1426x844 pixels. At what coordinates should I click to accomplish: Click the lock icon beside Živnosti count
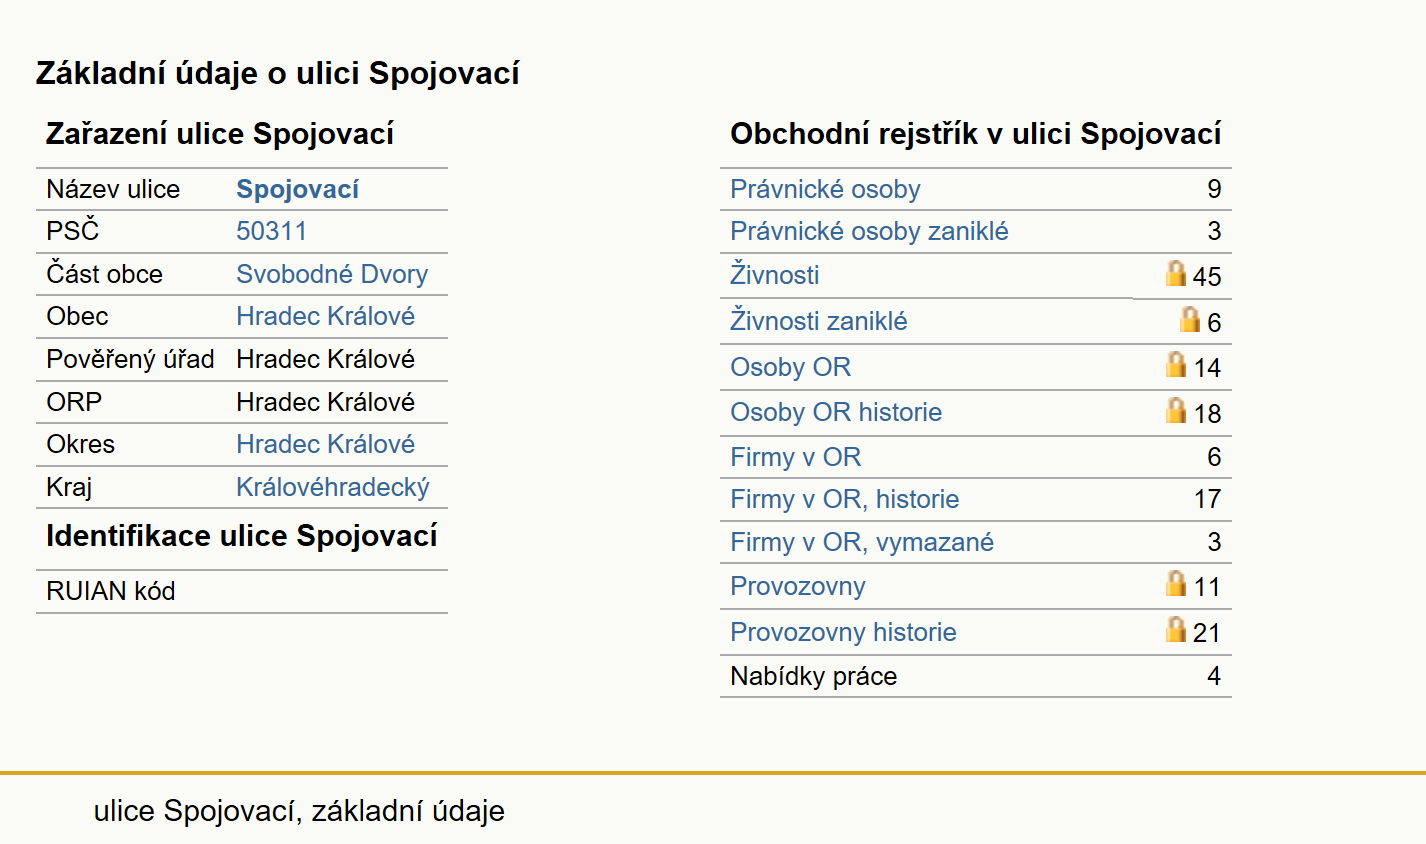pyautogui.click(x=1176, y=273)
